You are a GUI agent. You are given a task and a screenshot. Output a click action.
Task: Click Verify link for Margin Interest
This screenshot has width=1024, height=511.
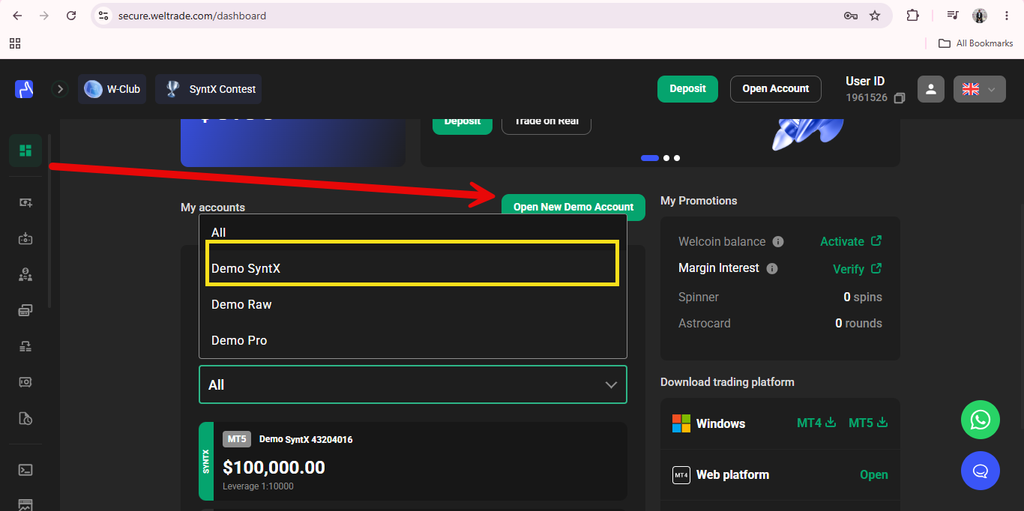pos(857,269)
